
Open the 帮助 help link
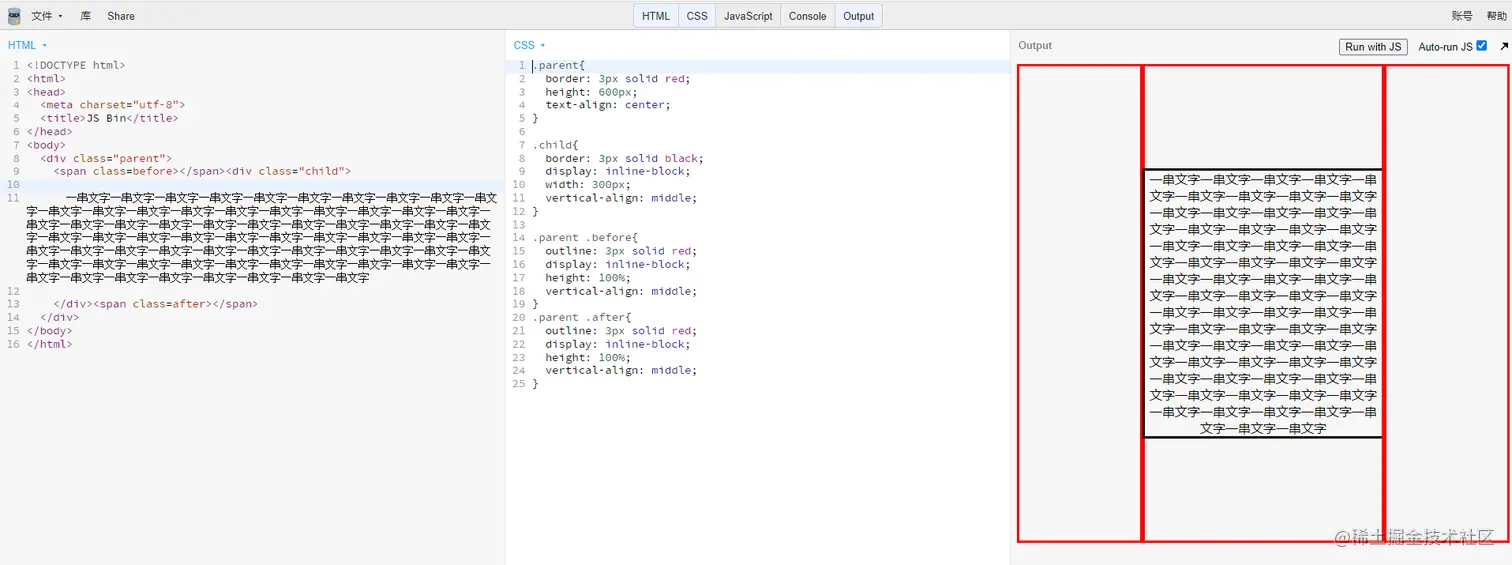point(1496,16)
